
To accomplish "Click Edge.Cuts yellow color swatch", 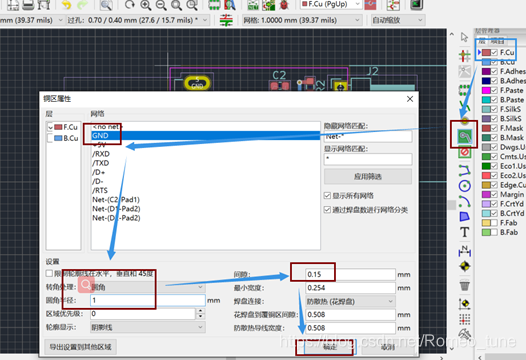I will (x=486, y=185).
